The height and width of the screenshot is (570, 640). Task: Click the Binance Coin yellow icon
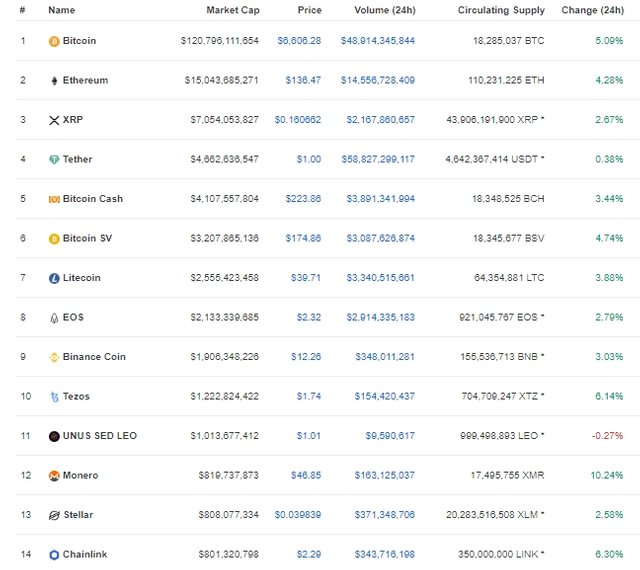(x=54, y=357)
